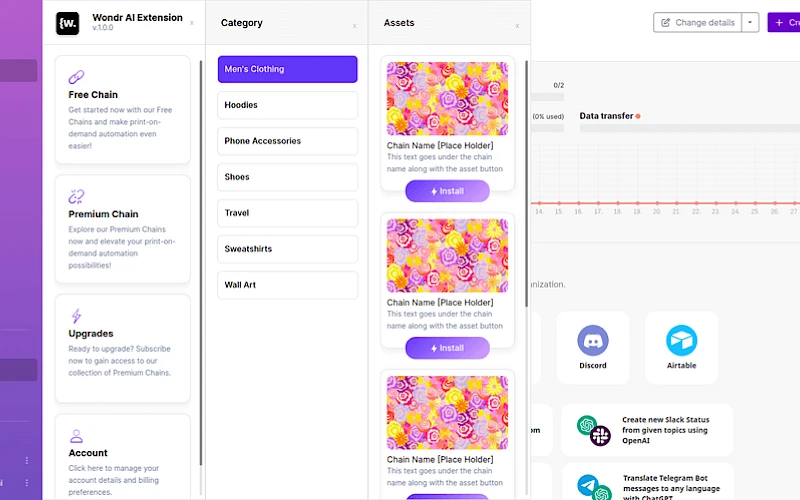This screenshot has width=800, height=500.
Task: Click the third Chain Name [Place Holder] title
Action: 440,460
